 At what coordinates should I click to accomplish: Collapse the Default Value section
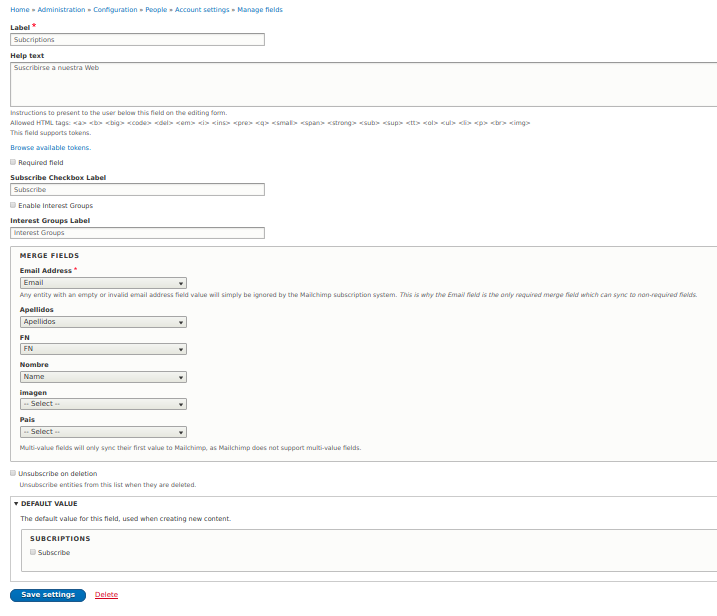[48, 504]
